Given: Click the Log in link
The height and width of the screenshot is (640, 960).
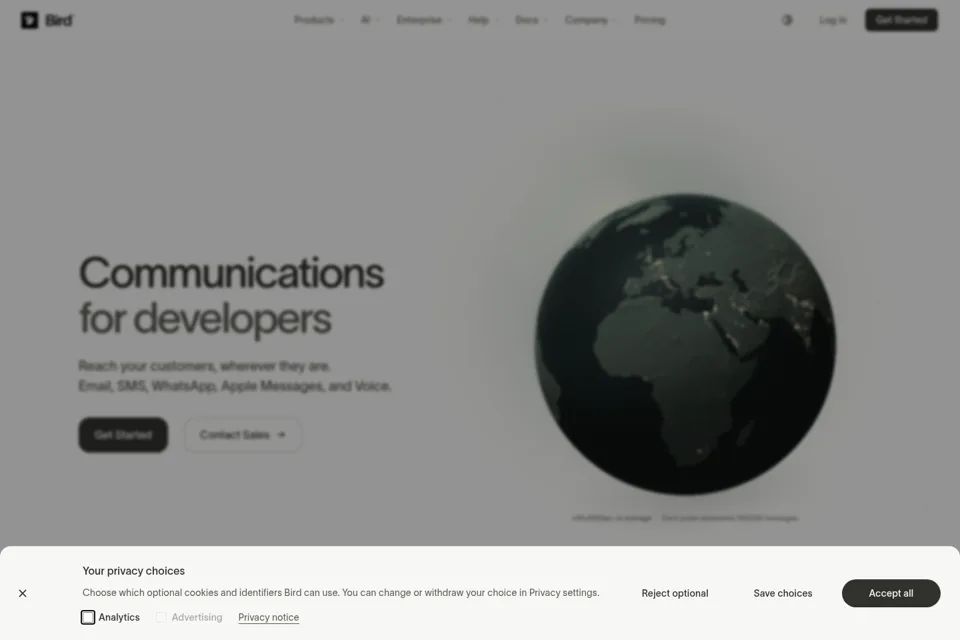Looking at the screenshot, I should point(833,20).
